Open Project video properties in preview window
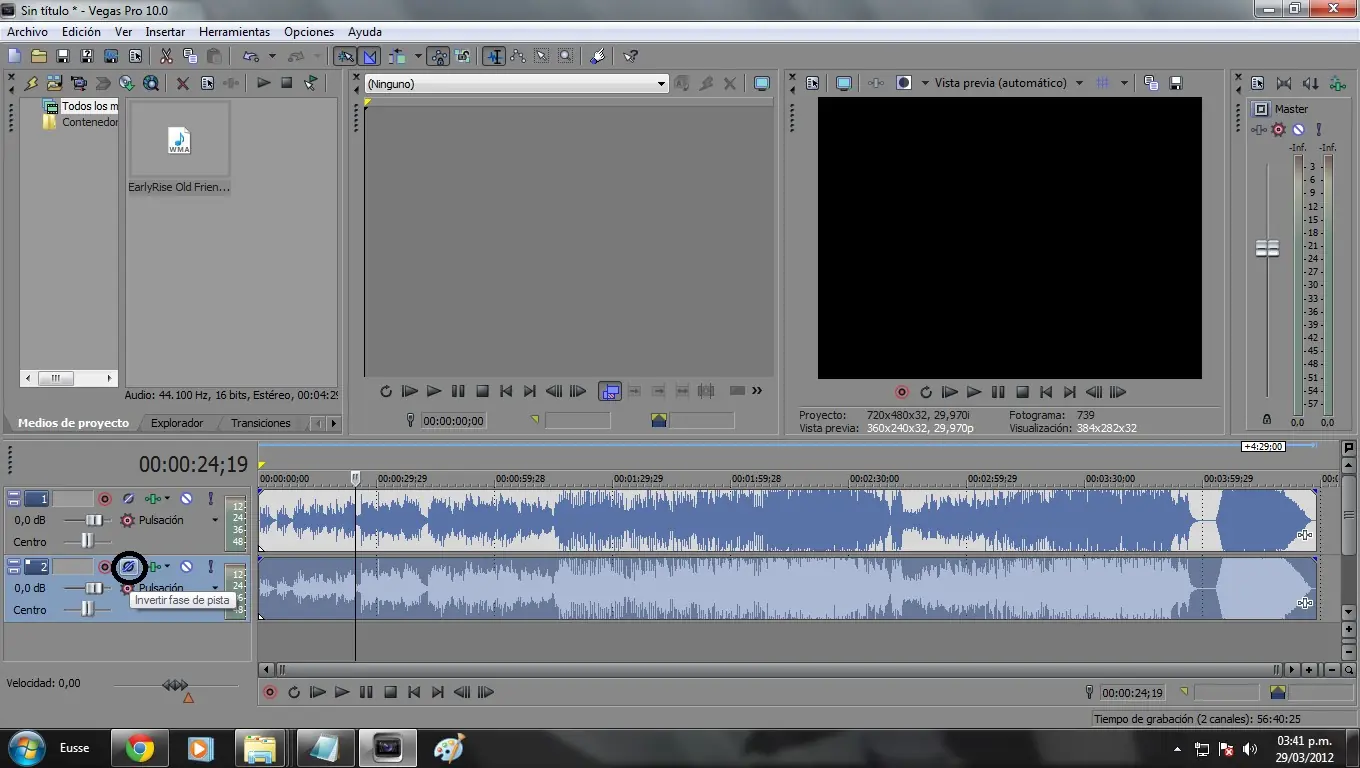The image size is (1360, 768). tap(812, 83)
